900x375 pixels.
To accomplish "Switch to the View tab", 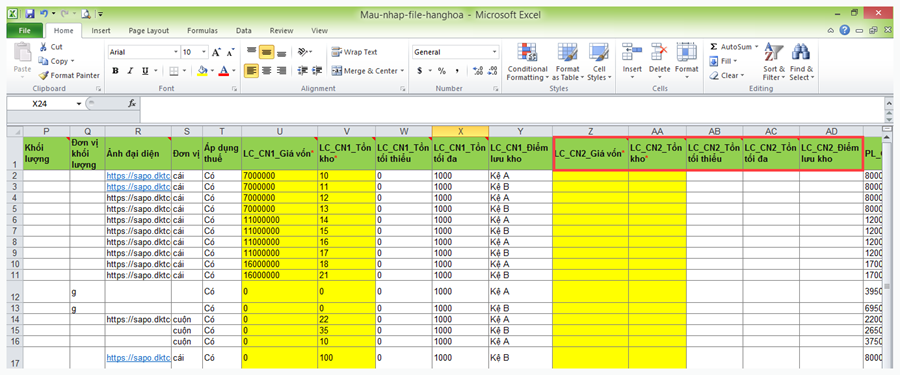I will coord(319,30).
